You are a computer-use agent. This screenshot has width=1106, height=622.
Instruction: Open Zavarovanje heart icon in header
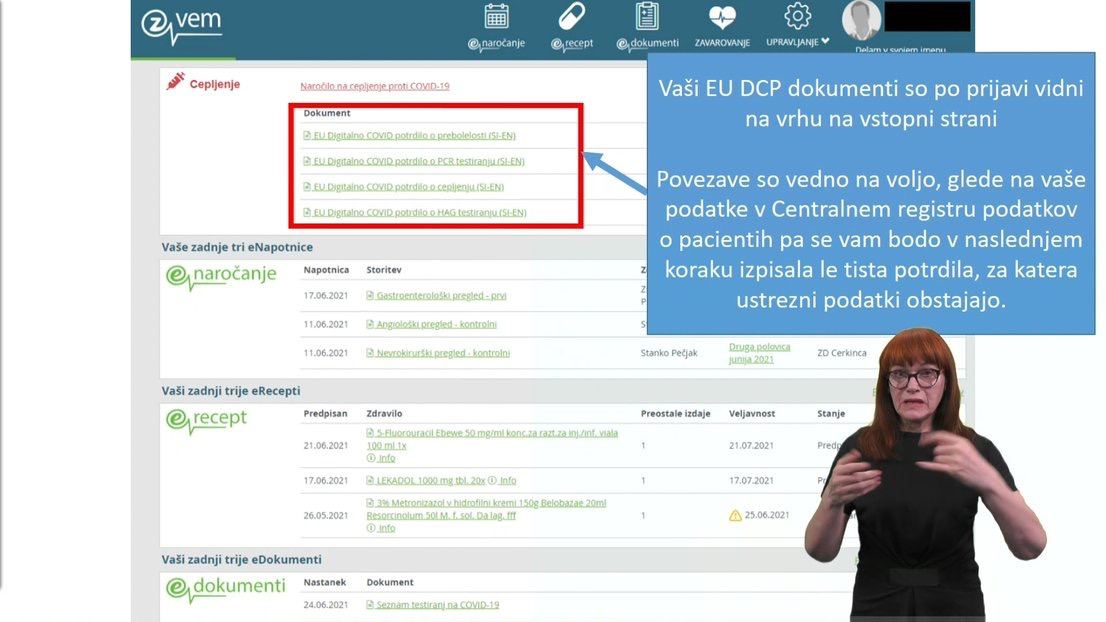(x=722, y=17)
